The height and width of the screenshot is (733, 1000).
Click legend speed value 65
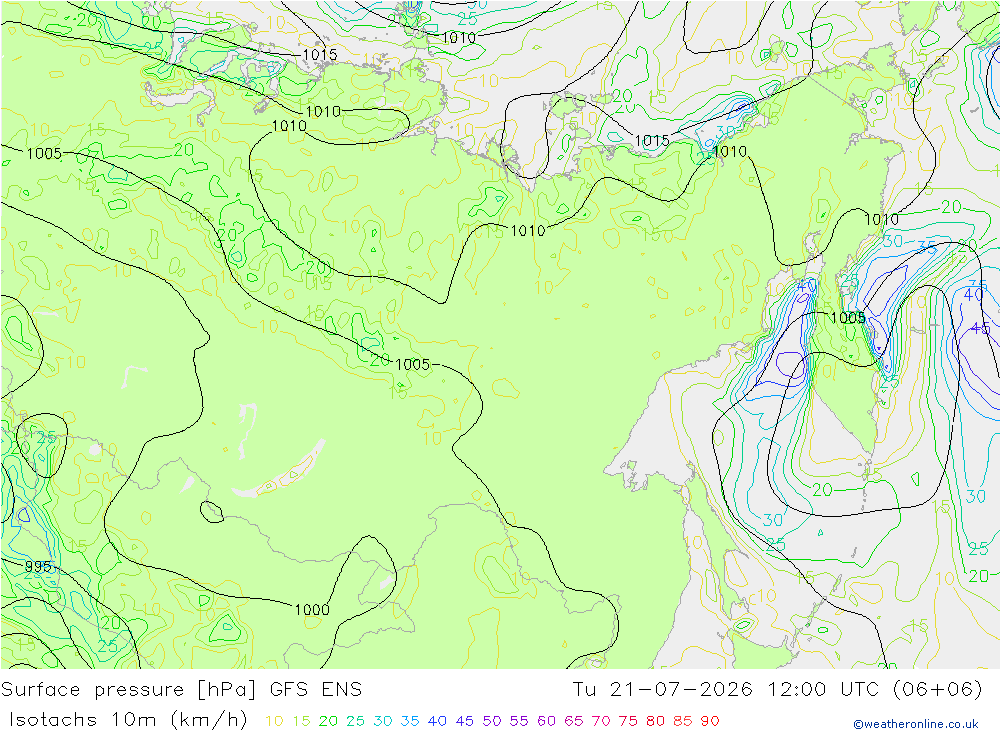pos(573,721)
